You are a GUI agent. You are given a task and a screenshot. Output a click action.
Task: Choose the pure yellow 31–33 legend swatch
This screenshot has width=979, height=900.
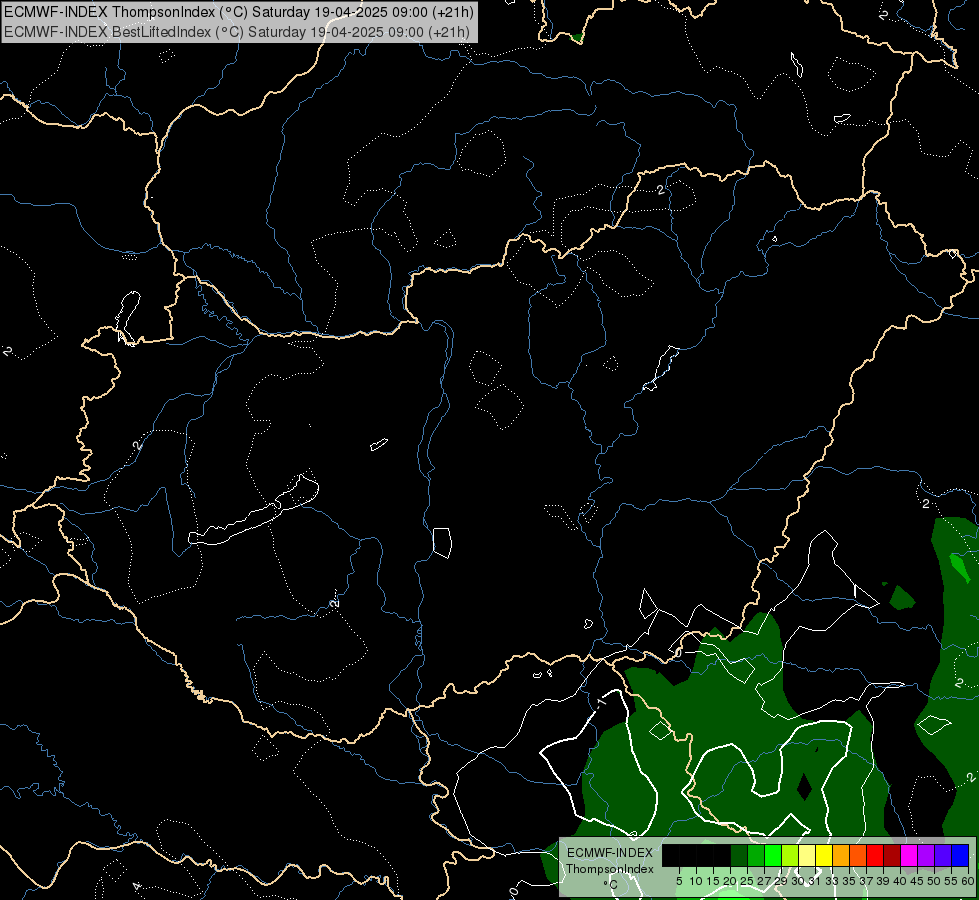click(824, 855)
